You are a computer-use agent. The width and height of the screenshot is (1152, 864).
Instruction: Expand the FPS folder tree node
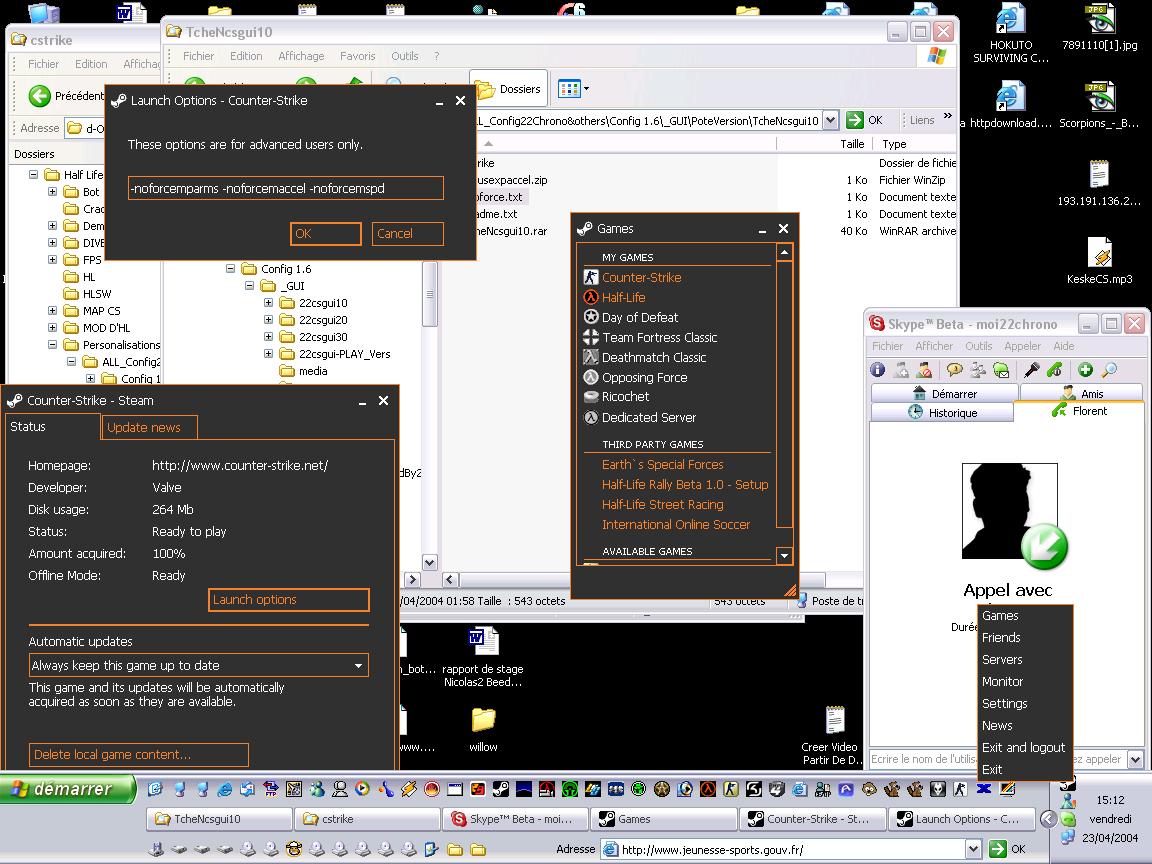52,259
